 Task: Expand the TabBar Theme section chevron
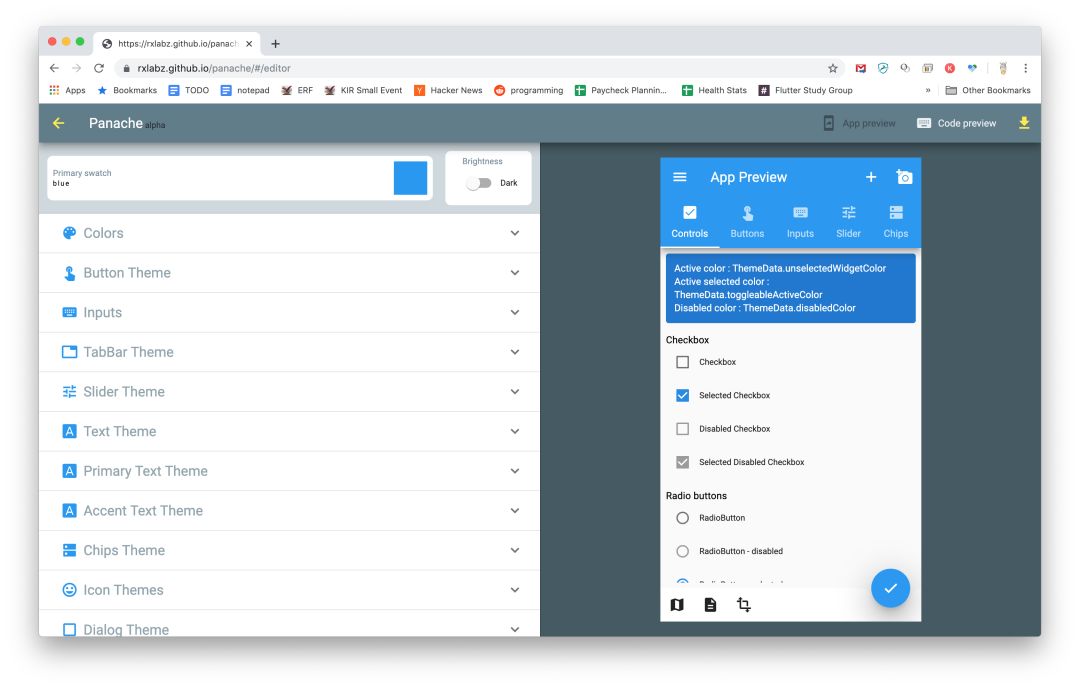[515, 352]
